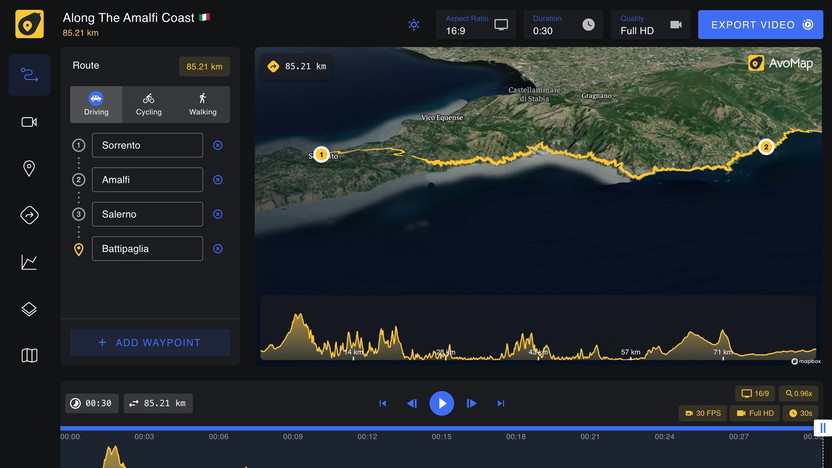The image size is (832, 468).
Task: Open the location pin panel in sidebar
Action: point(29,169)
